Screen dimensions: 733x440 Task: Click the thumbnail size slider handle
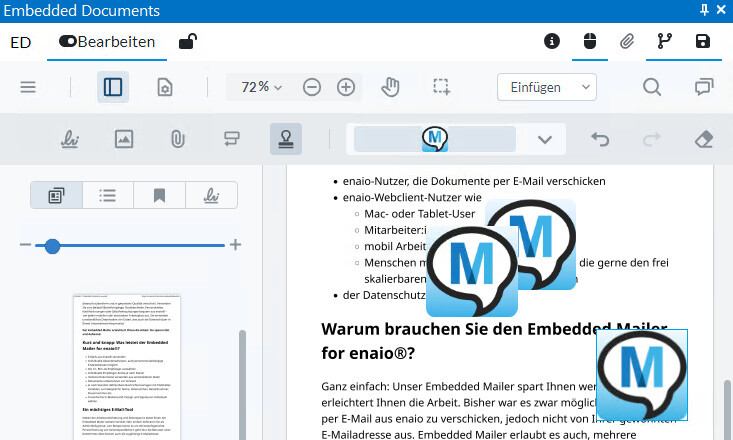(x=52, y=245)
